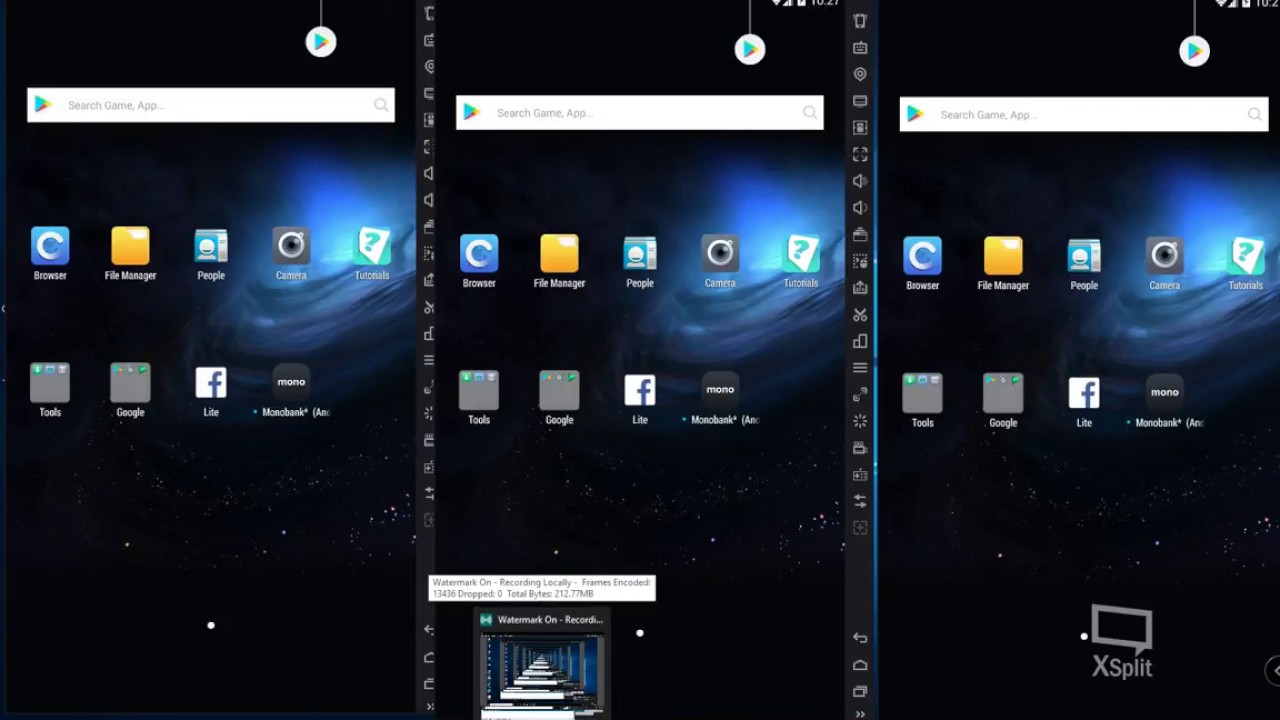Open Google folder in the middle emulator
The width and height of the screenshot is (1280, 720).
[559, 390]
